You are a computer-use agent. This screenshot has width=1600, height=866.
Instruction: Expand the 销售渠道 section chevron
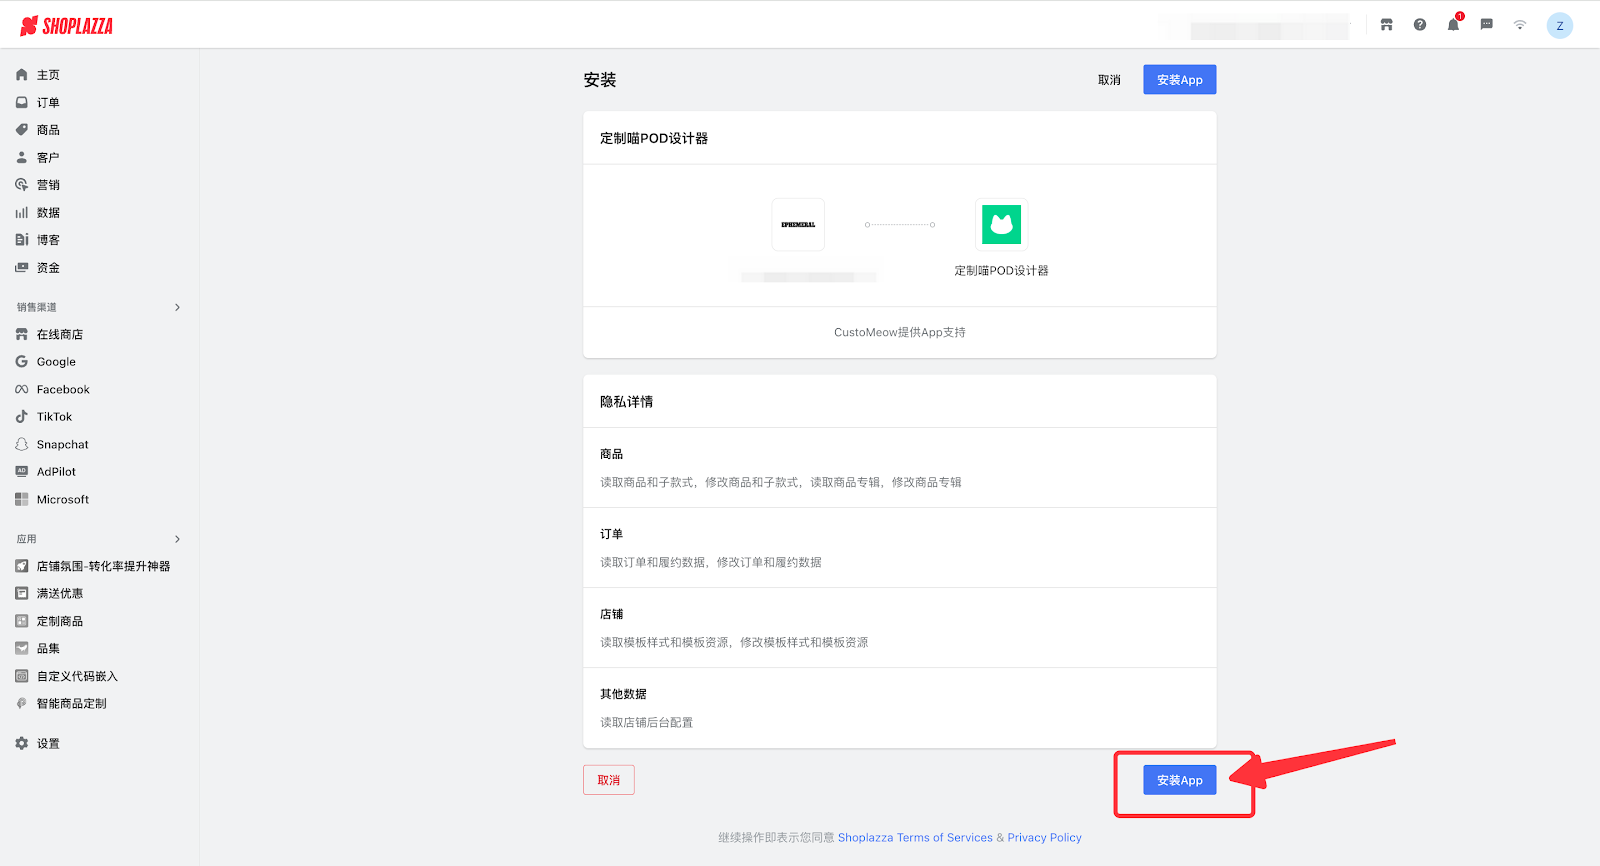coord(177,307)
